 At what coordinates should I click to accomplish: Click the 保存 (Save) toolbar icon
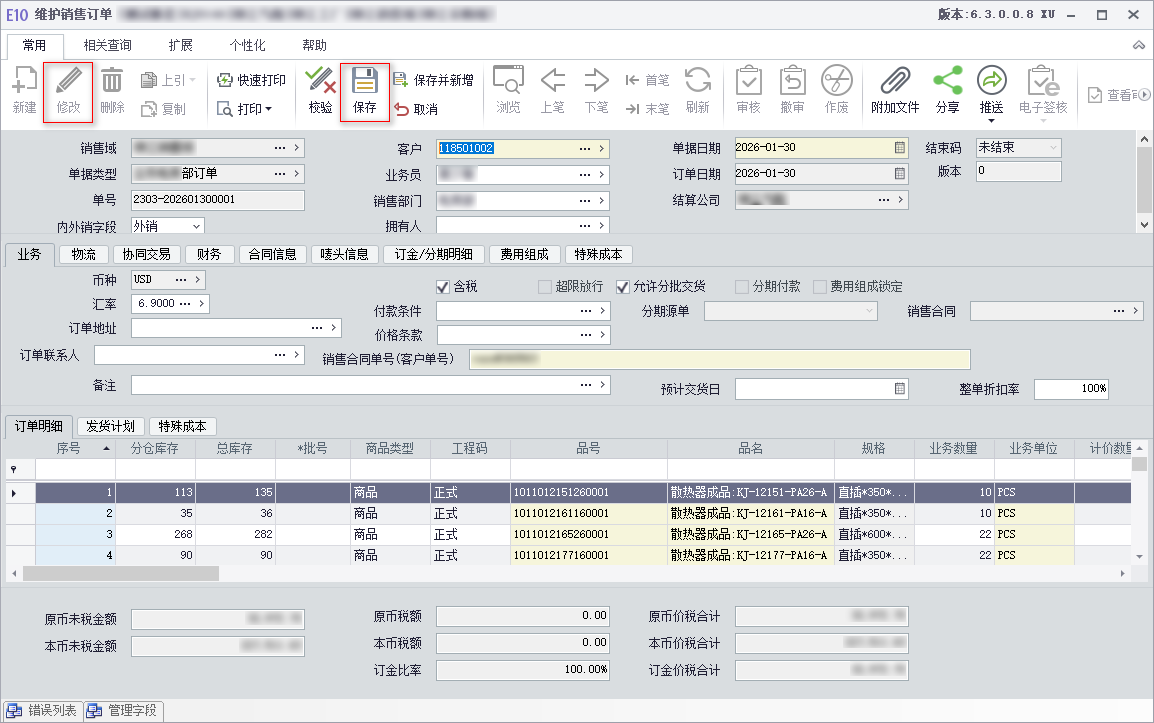coord(365,82)
